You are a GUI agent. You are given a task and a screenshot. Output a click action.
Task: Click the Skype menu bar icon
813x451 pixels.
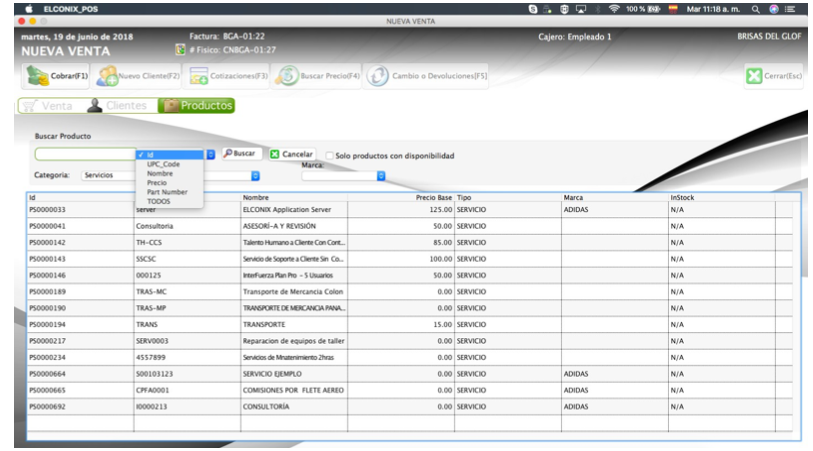pos(532,9)
